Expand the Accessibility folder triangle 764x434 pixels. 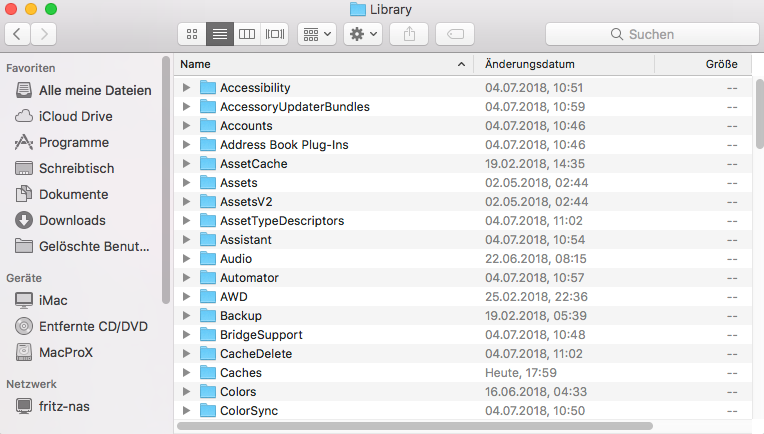click(186, 88)
